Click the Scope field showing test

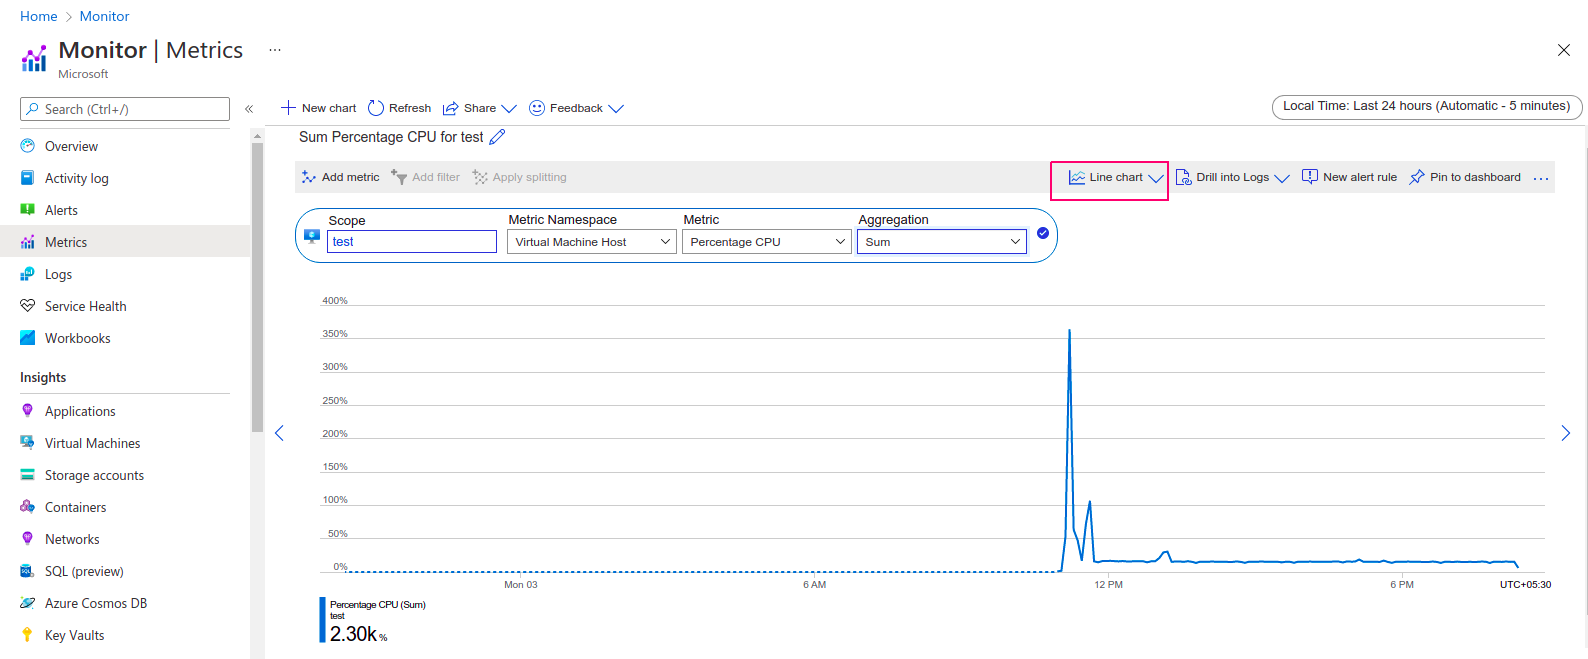412,241
